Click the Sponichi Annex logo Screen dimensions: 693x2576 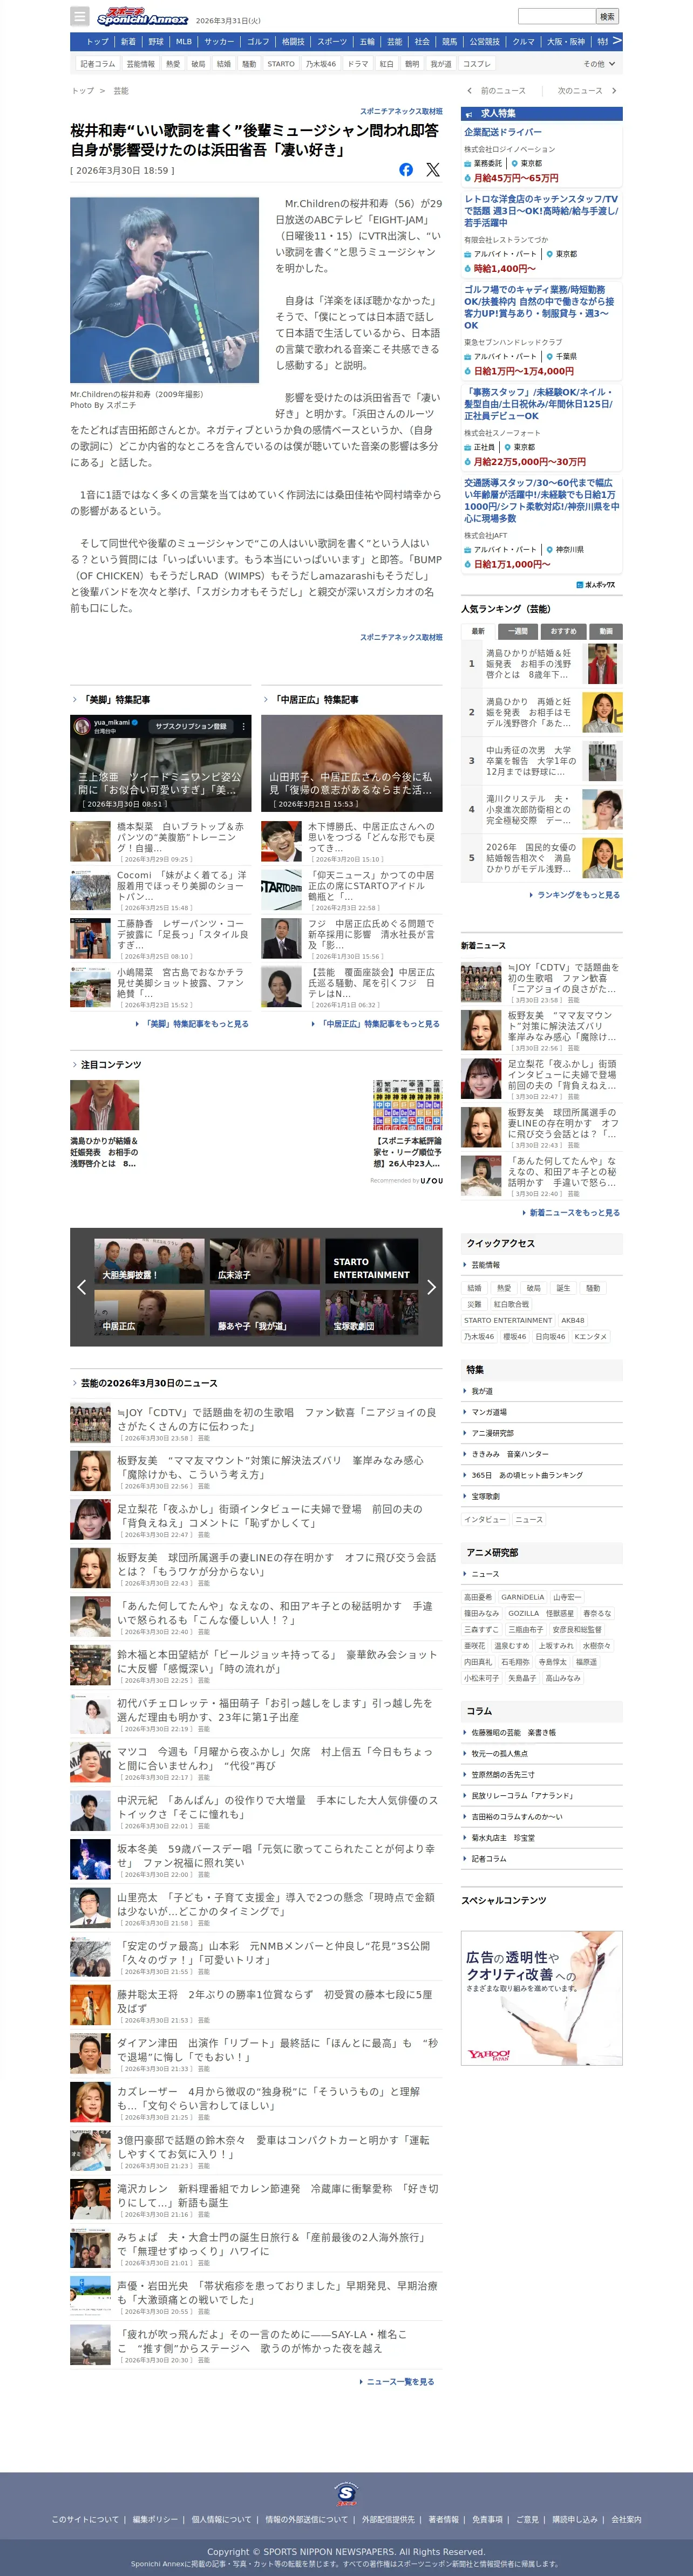(142, 17)
